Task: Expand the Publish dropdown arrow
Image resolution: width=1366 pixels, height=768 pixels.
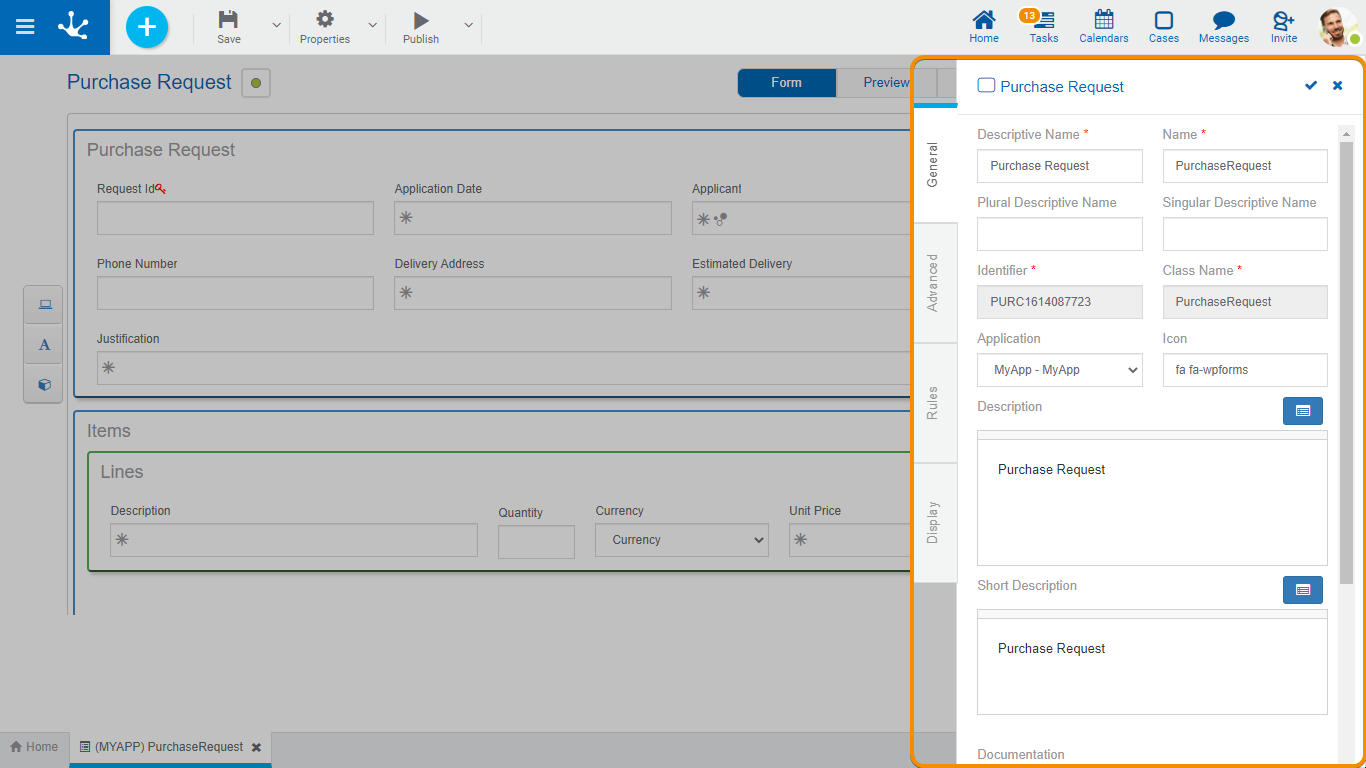Action: [468, 26]
